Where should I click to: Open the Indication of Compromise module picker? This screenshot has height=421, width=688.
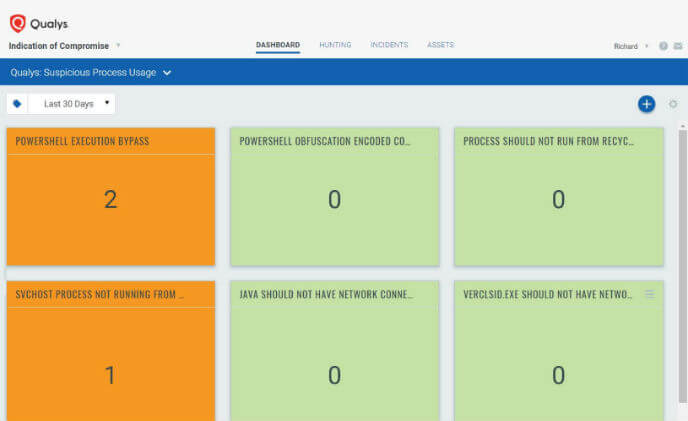(x=64, y=46)
